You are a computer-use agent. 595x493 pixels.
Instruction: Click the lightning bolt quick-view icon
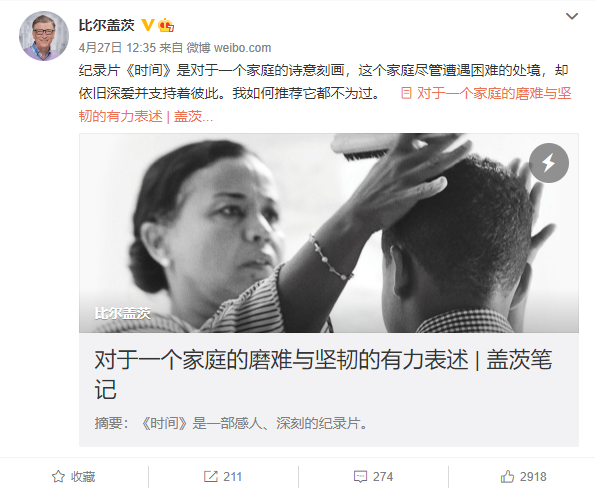click(x=549, y=163)
